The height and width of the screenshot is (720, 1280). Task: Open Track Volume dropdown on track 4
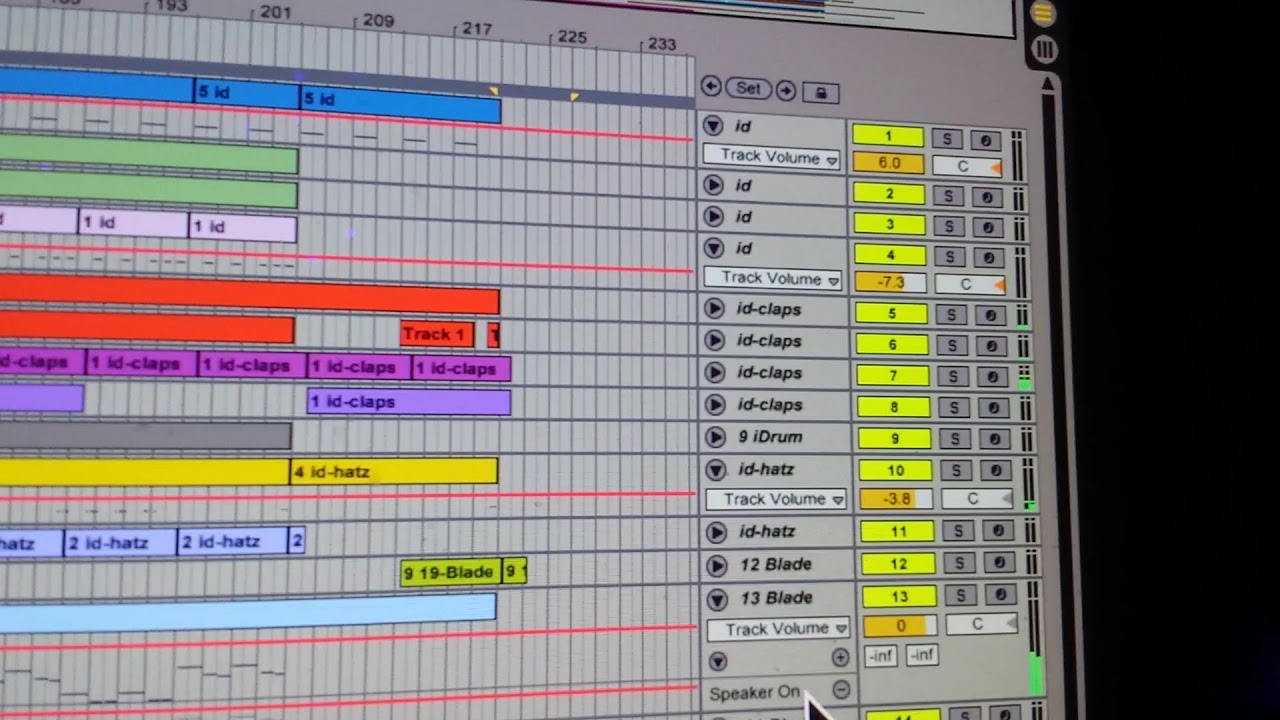coord(773,278)
